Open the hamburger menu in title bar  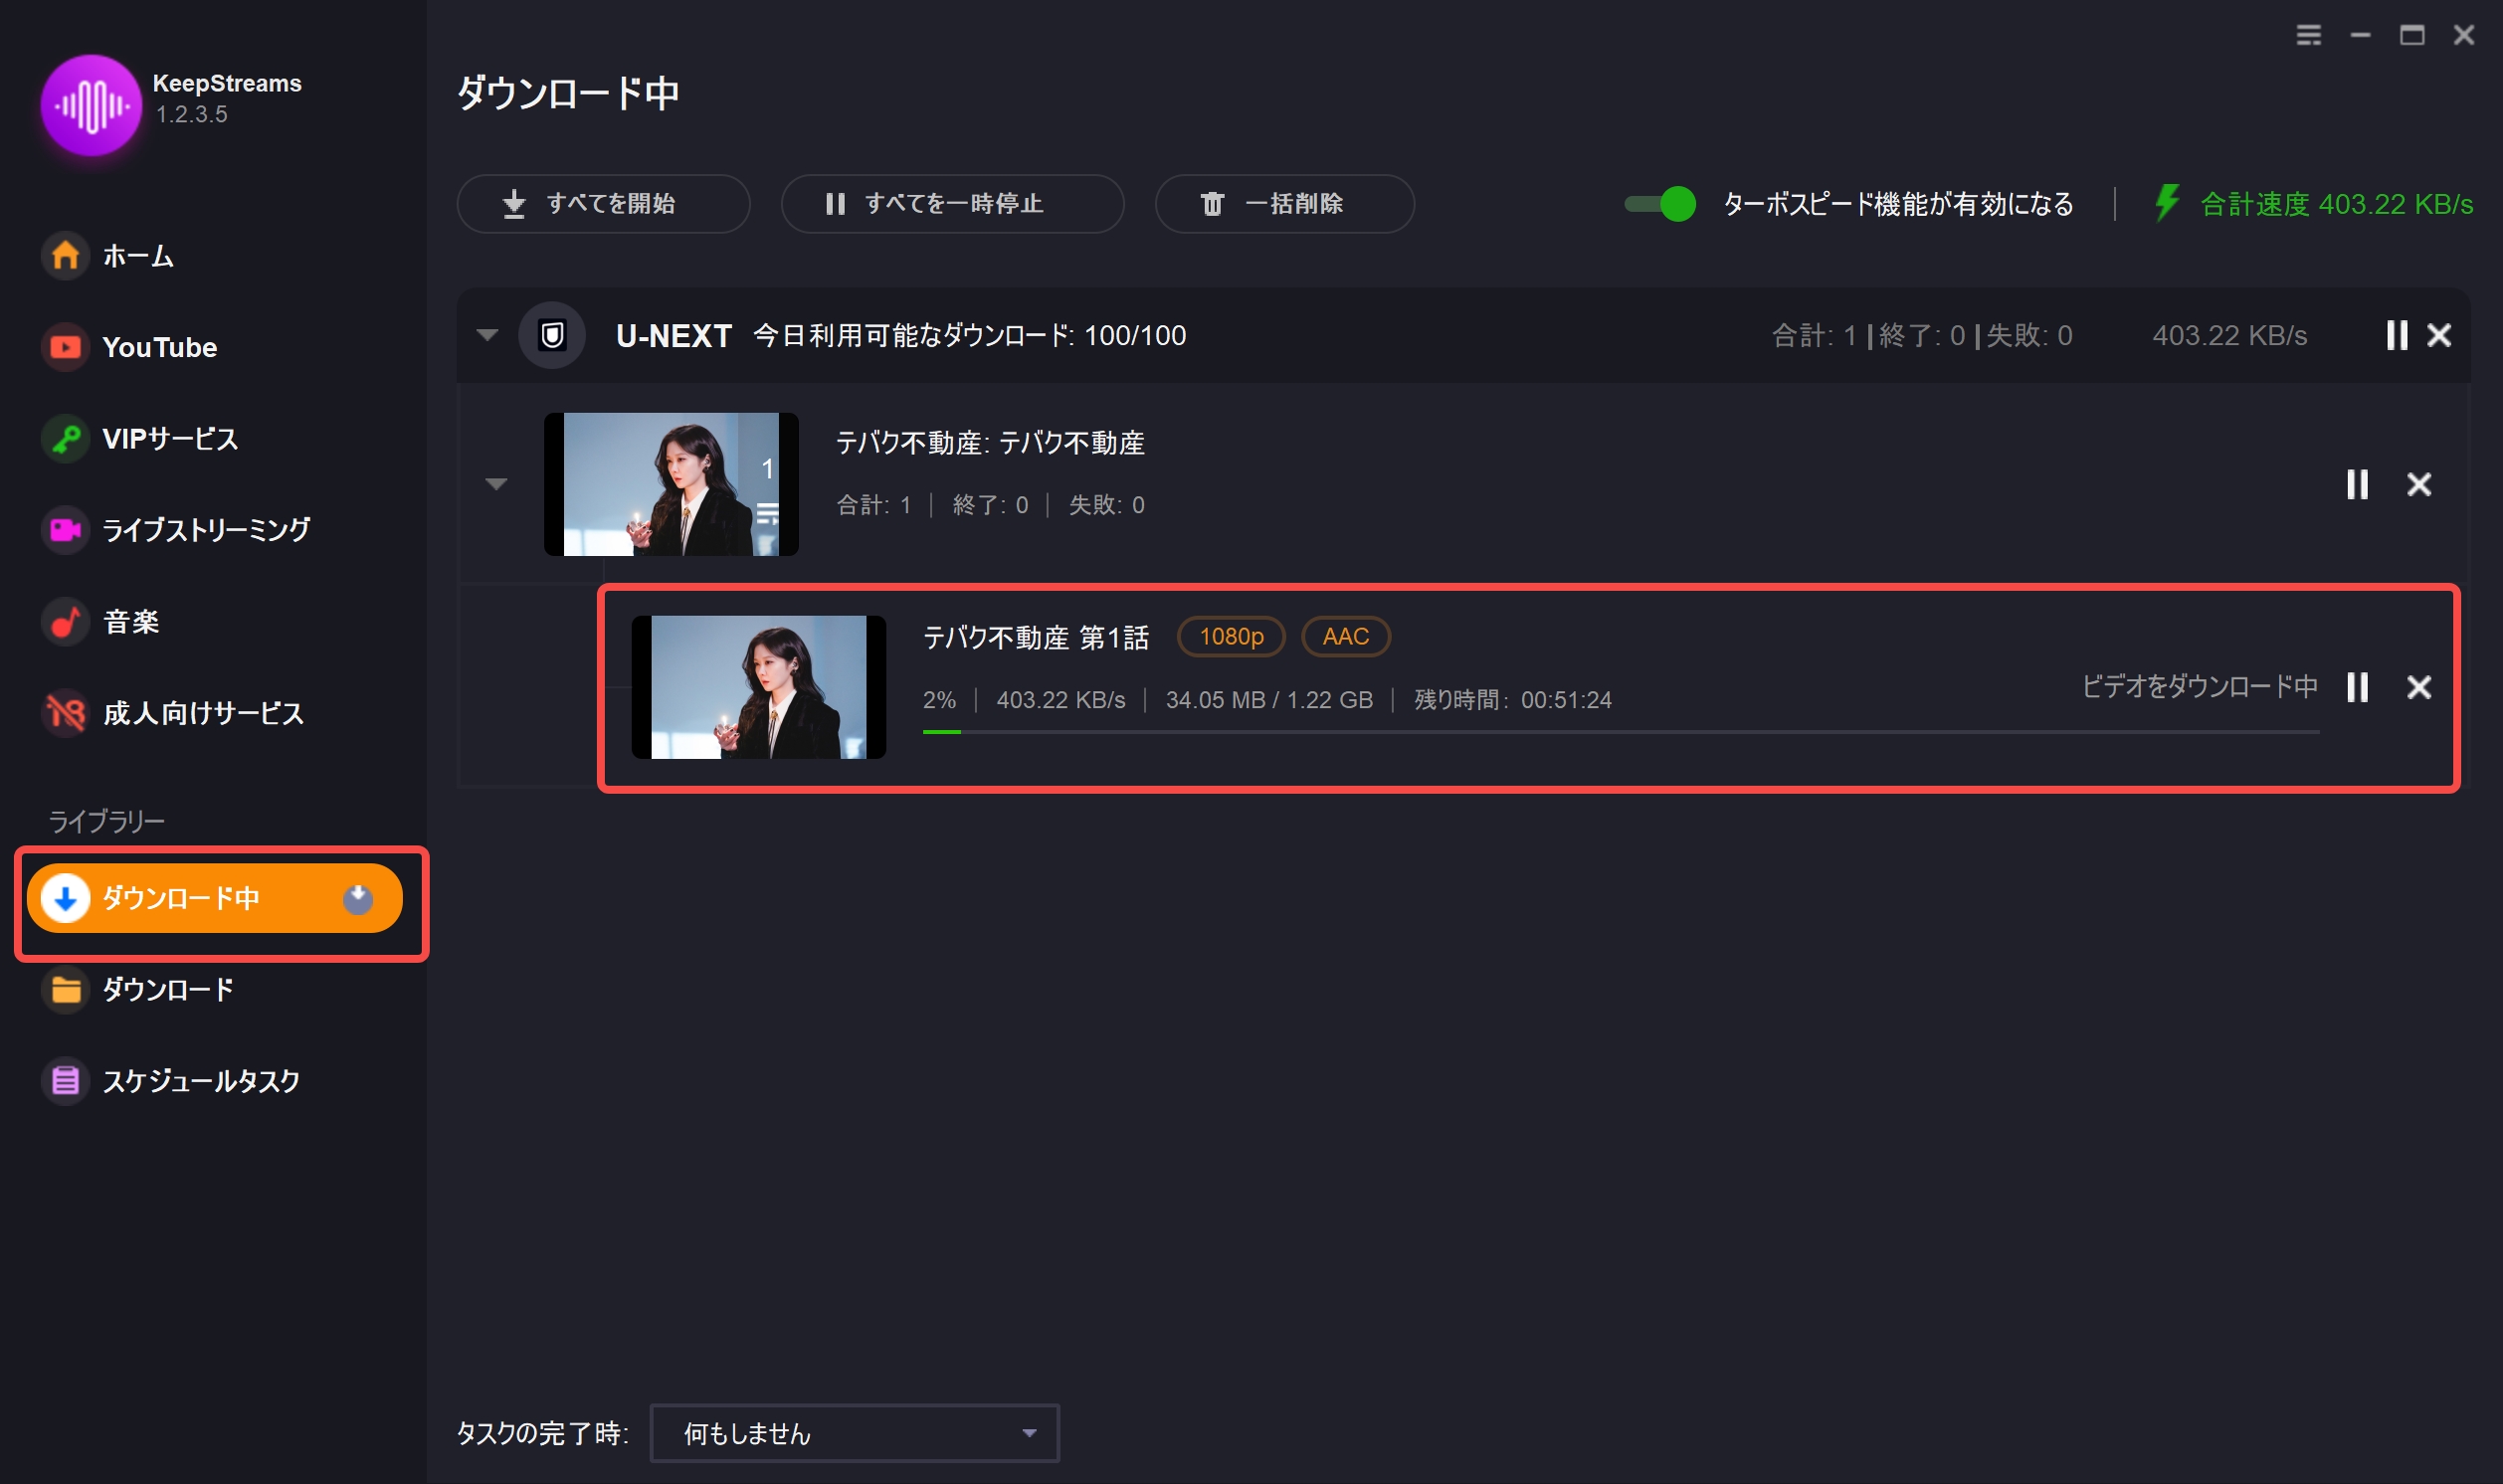tap(2308, 36)
